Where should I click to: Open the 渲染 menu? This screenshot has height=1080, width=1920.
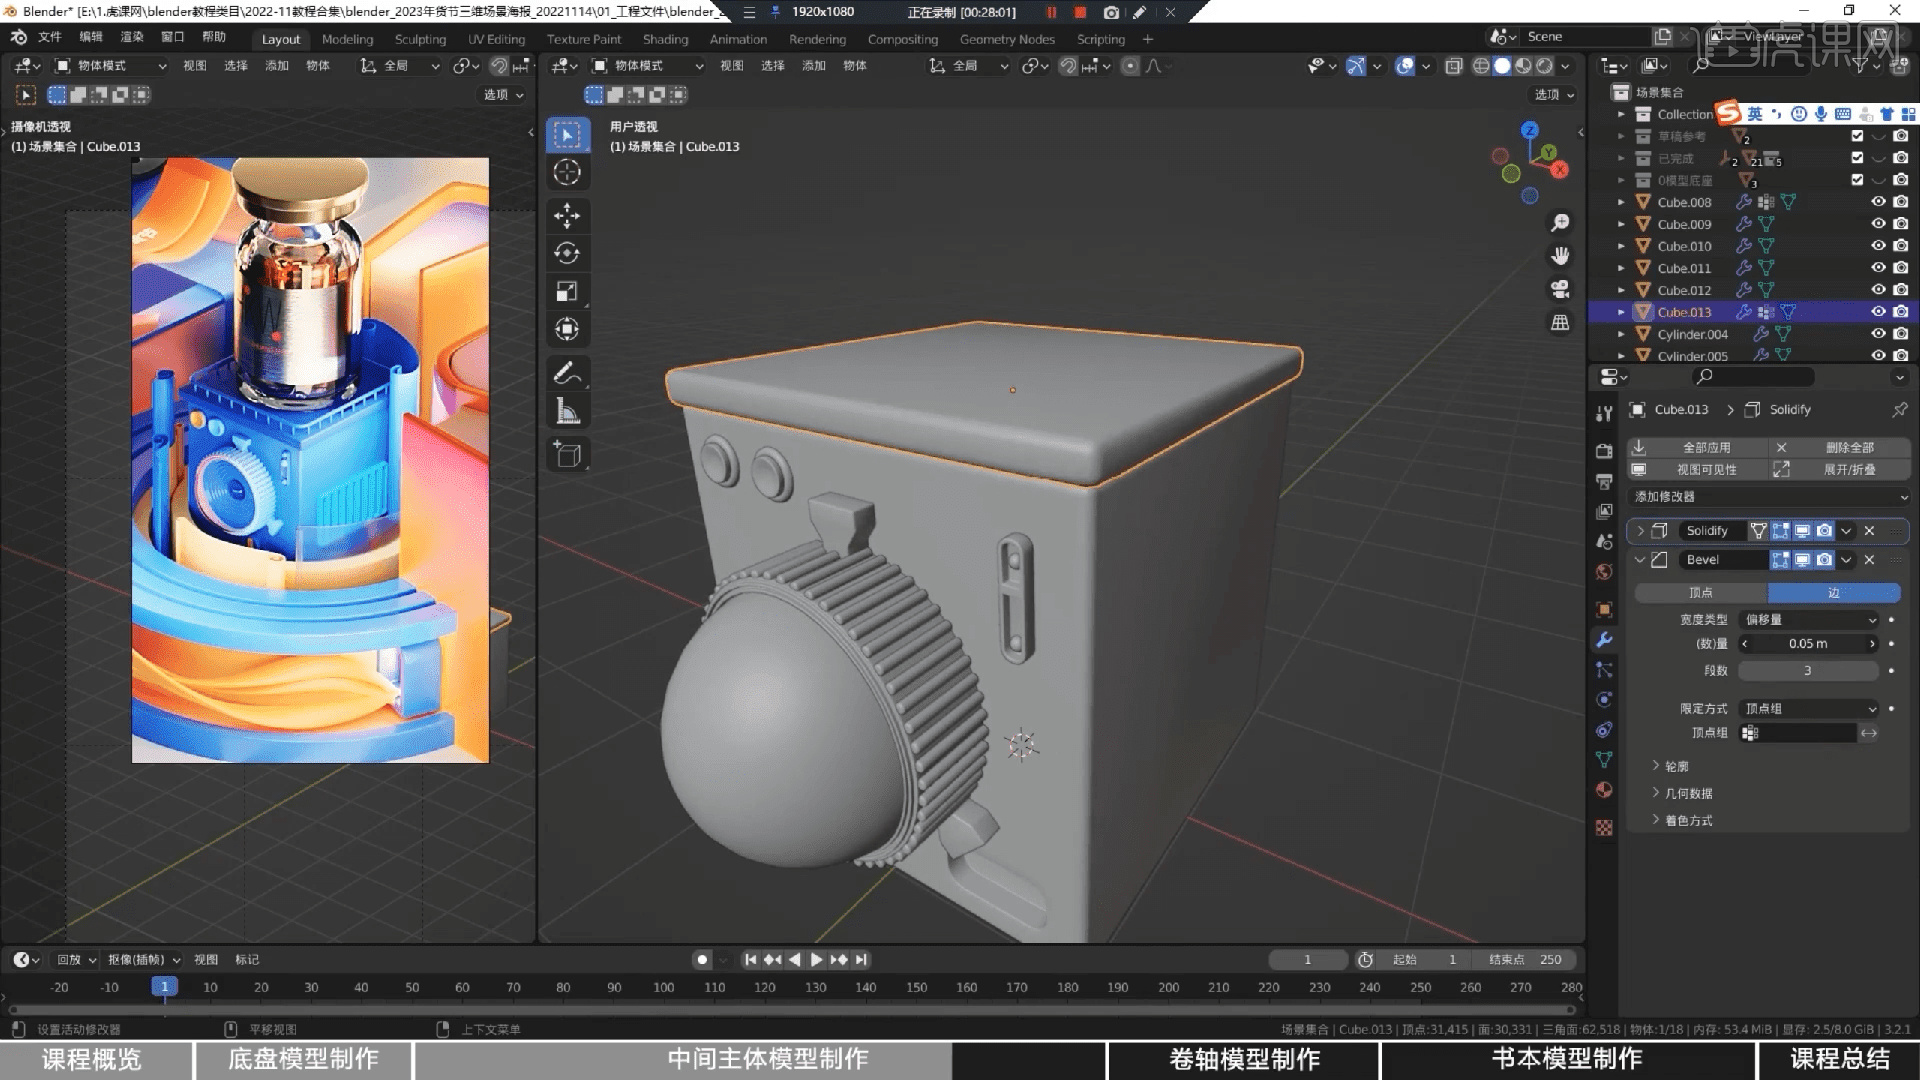point(131,37)
